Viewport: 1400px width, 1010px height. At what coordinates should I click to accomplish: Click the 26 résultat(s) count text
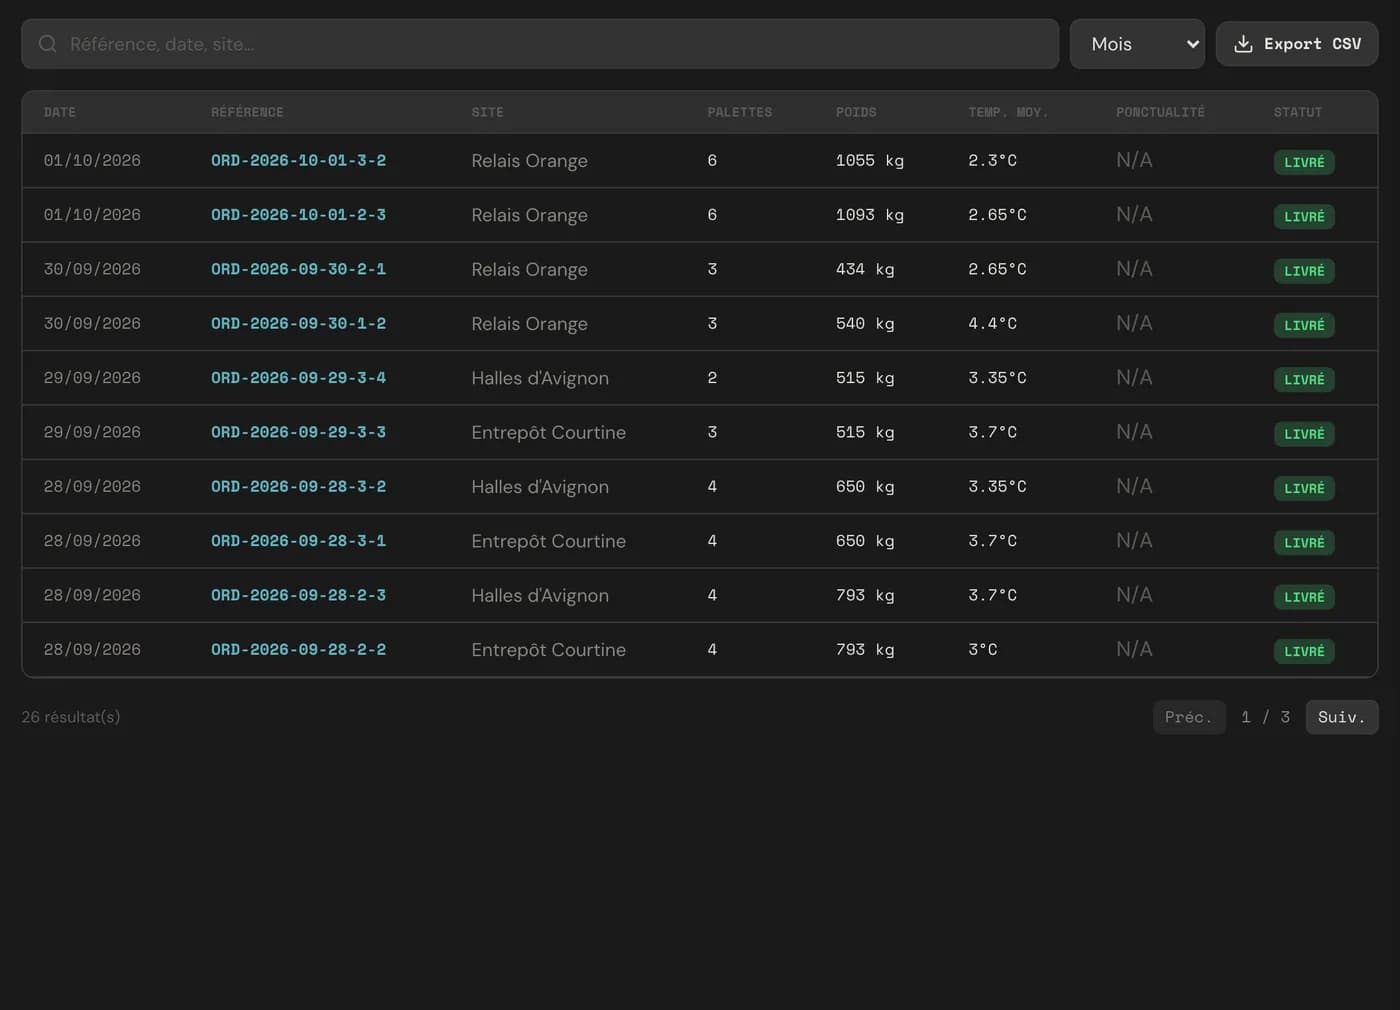[x=71, y=717]
